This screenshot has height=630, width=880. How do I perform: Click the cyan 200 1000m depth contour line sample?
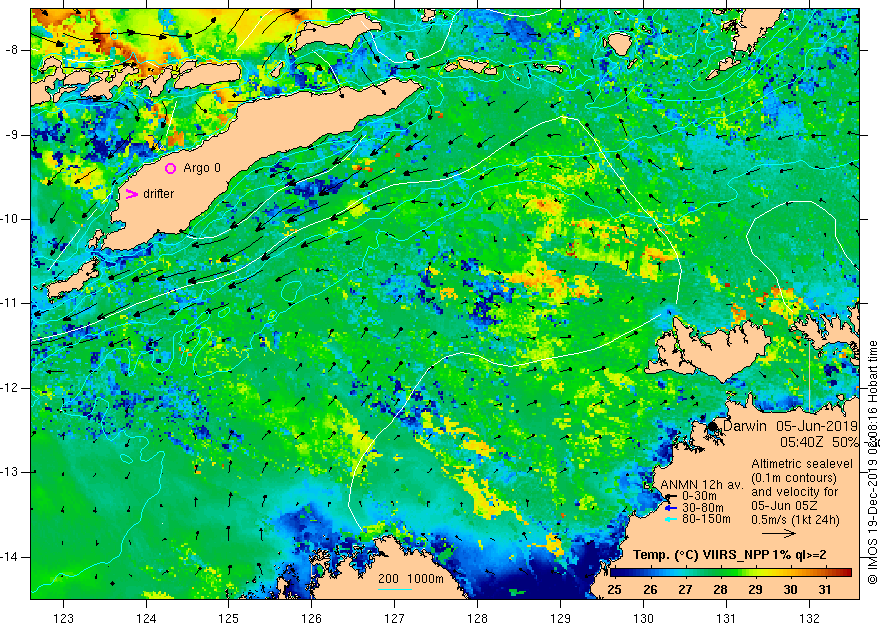(395, 589)
